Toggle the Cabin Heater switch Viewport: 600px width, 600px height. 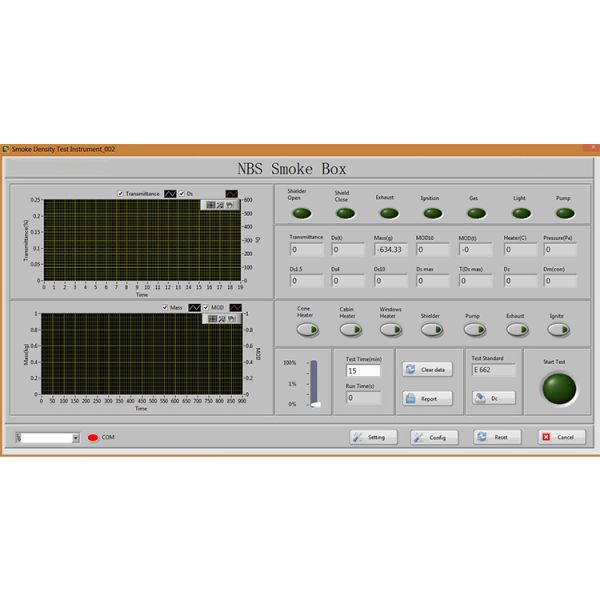click(349, 329)
